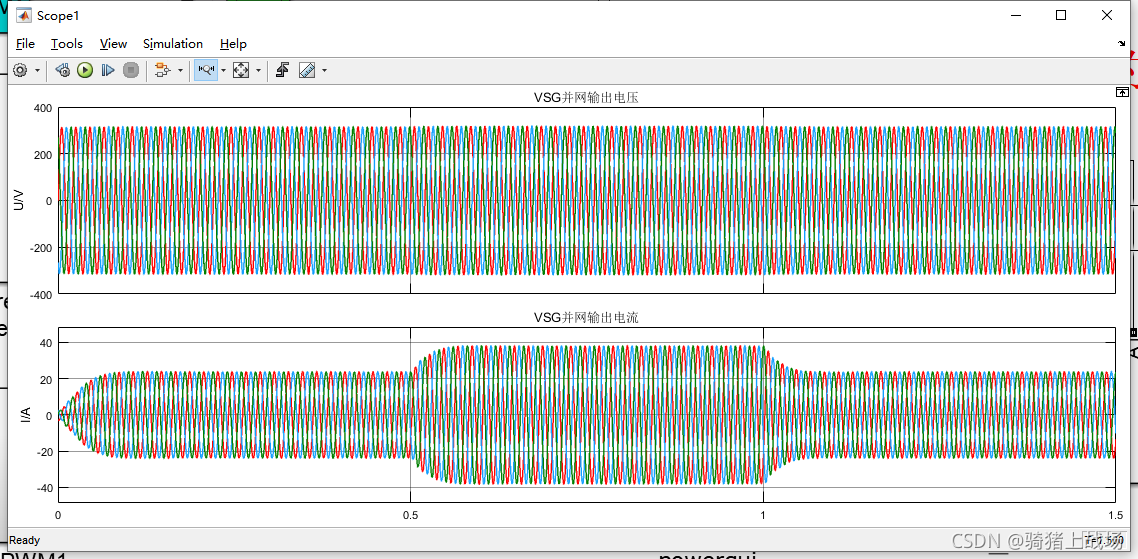Open the Simulation menu

(x=173, y=44)
